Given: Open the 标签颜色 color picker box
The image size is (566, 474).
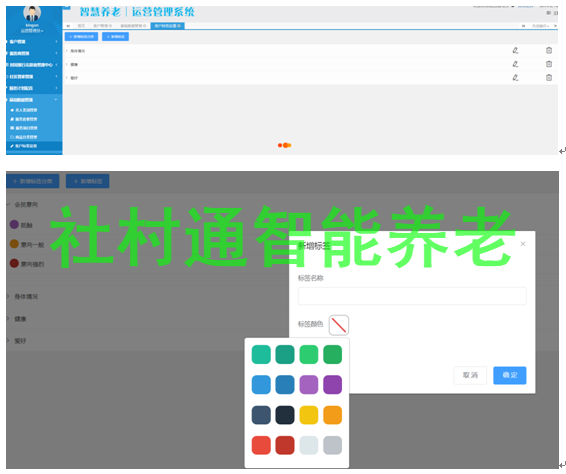Looking at the screenshot, I should [x=339, y=325].
